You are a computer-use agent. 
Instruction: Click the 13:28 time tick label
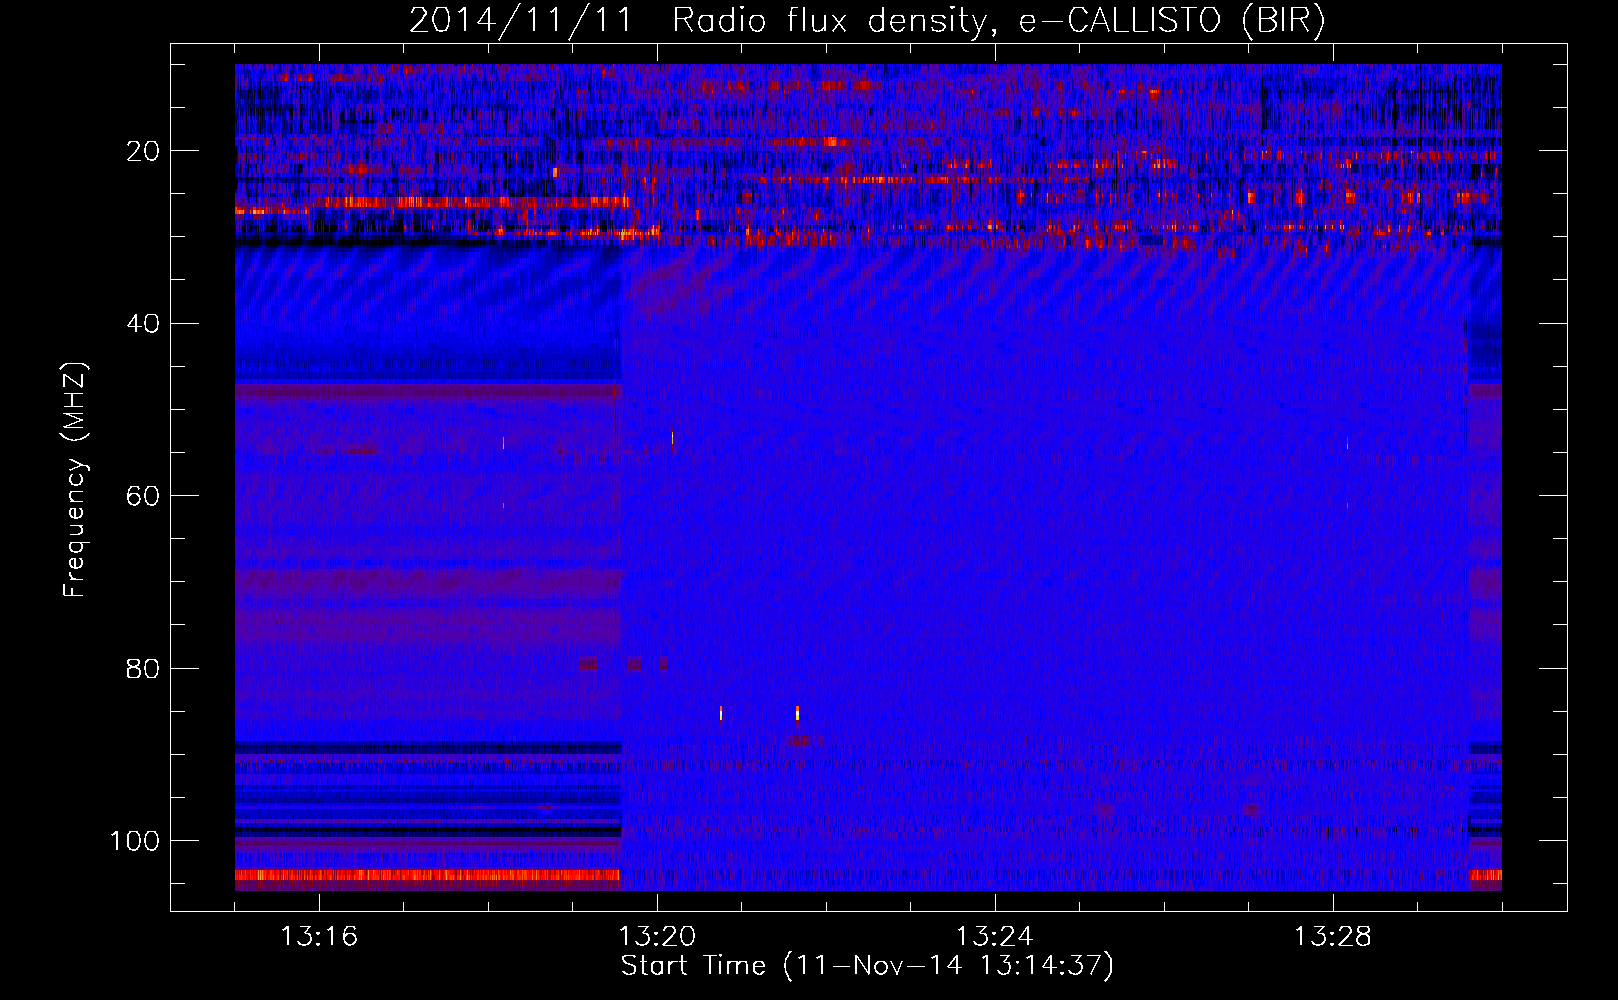click(1333, 936)
